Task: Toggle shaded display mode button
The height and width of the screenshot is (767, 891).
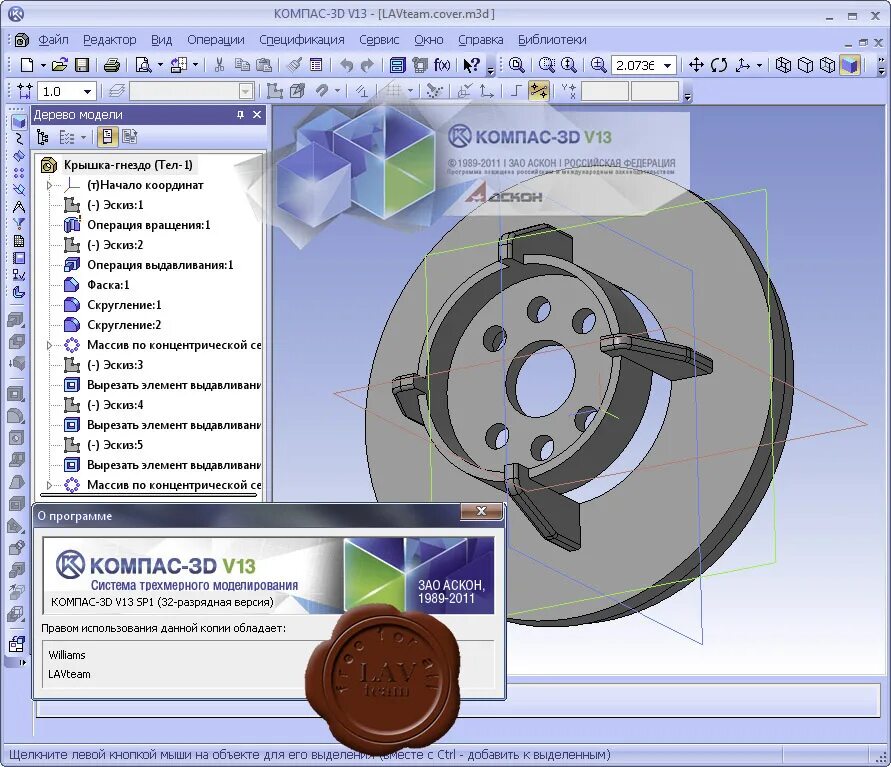Action: pos(850,65)
